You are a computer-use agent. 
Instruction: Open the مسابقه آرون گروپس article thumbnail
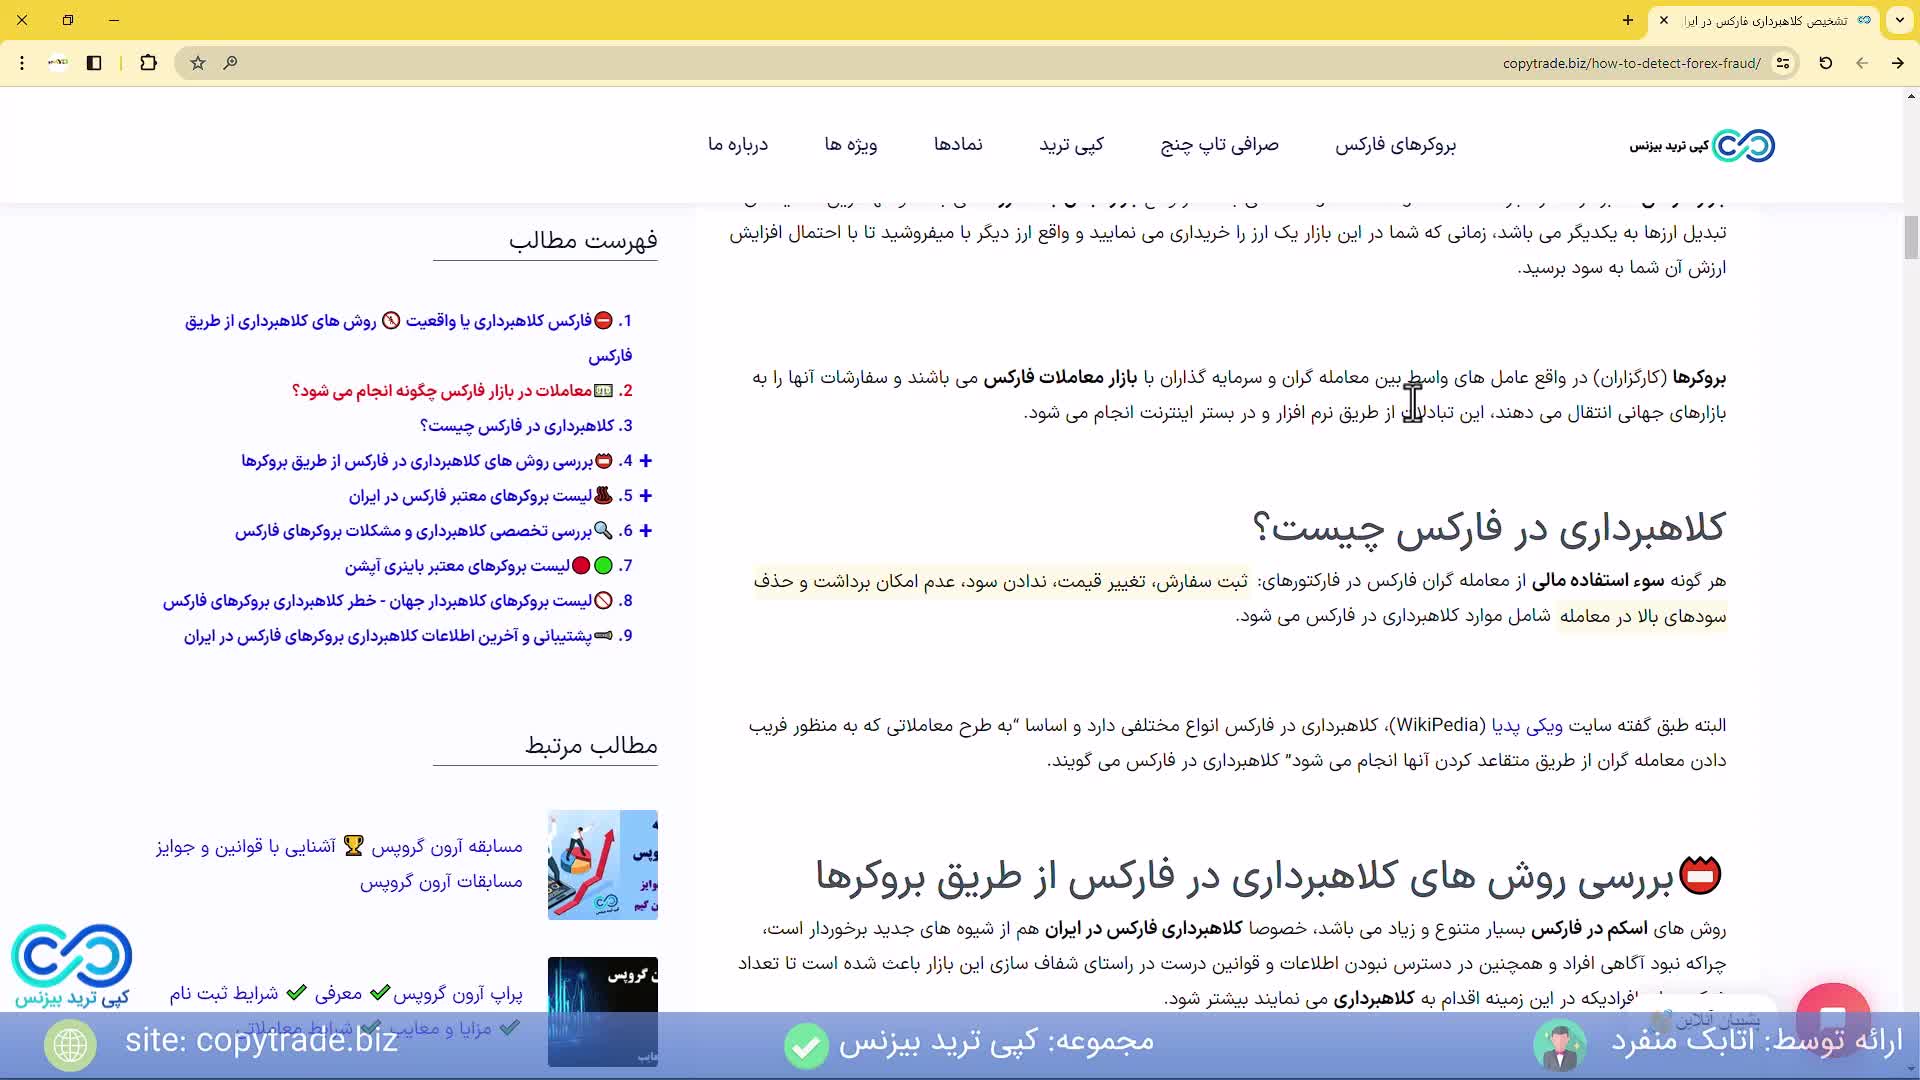tap(602, 865)
